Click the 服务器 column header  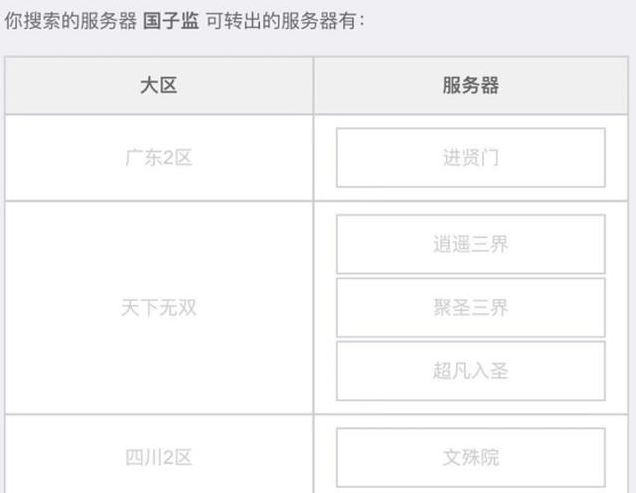[471, 86]
